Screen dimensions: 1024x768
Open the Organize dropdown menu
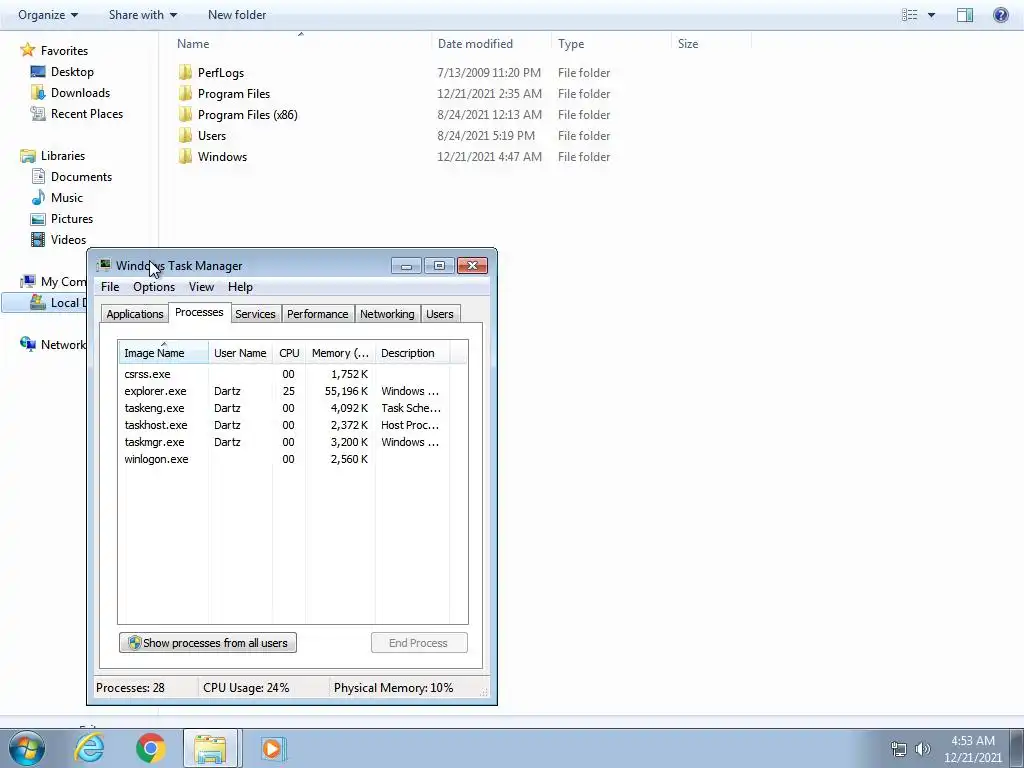(48, 14)
